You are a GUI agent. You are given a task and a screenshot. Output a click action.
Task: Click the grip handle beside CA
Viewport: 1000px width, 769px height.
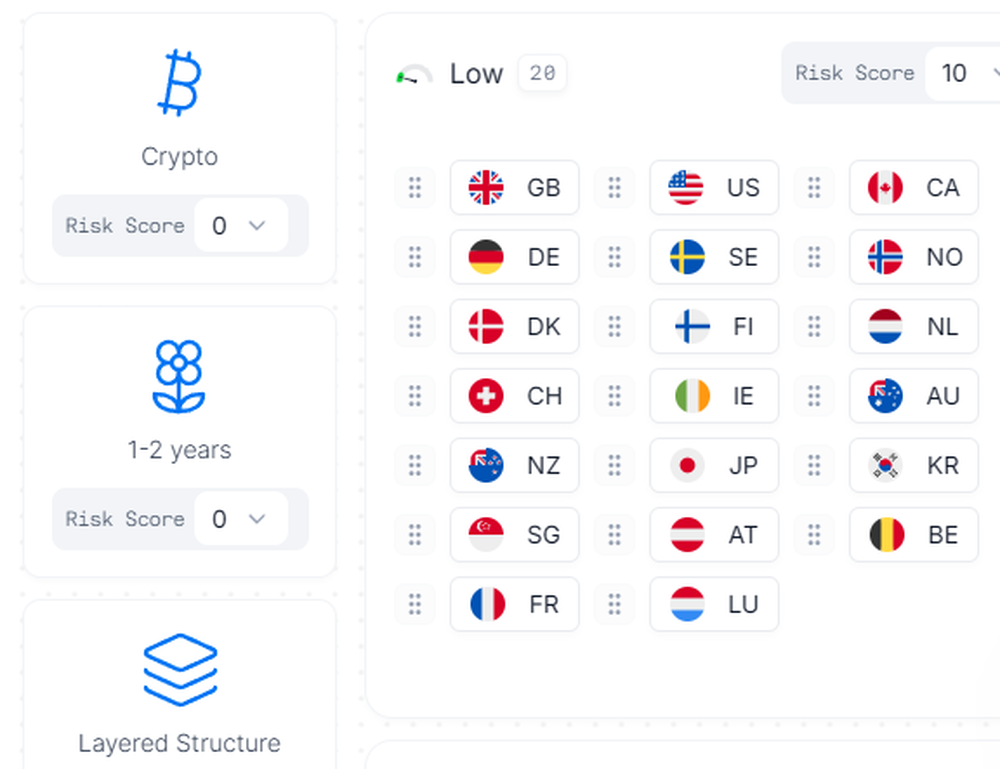tap(815, 188)
